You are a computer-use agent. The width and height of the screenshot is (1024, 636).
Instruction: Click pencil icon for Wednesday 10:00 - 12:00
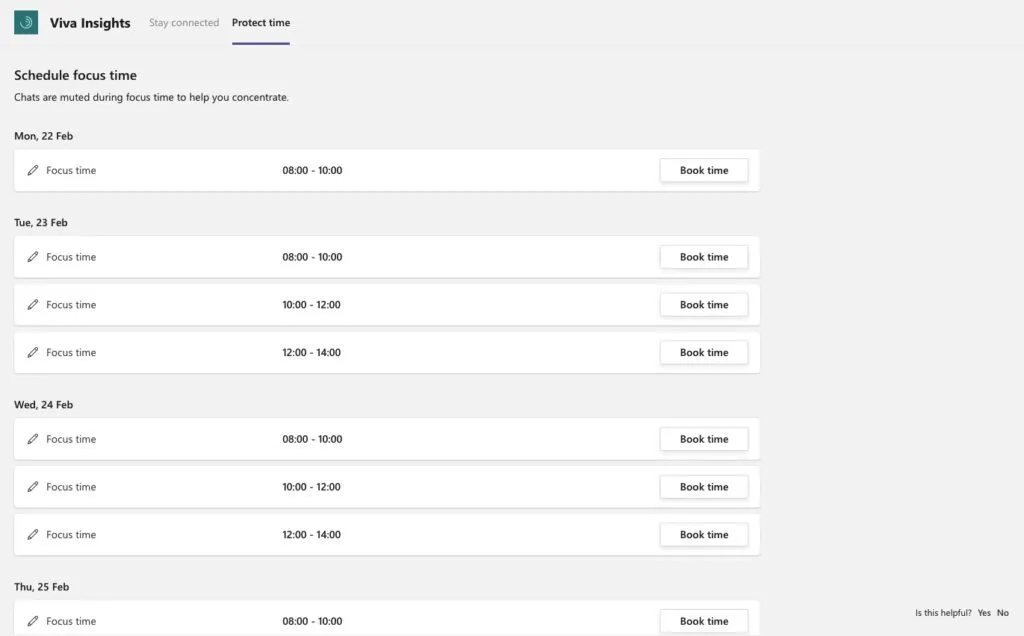click(x=33, y=487)
